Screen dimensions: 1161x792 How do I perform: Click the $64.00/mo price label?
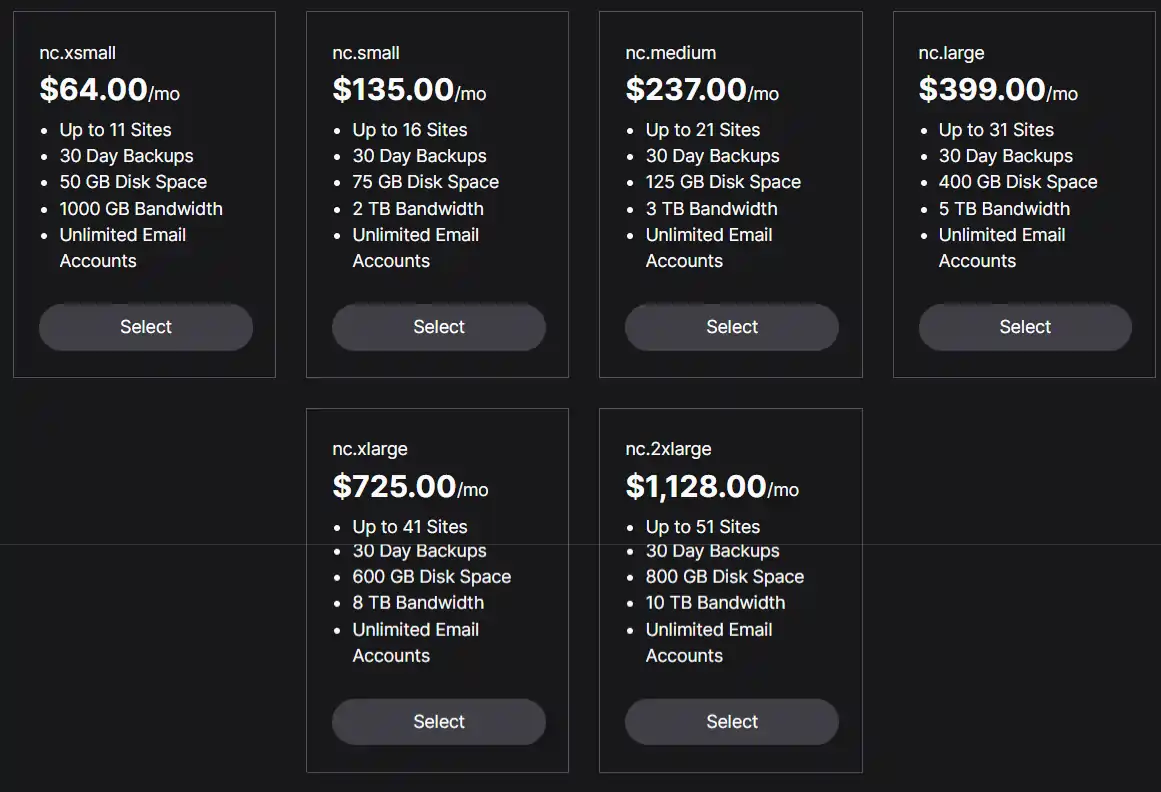(x=109, y=90)
